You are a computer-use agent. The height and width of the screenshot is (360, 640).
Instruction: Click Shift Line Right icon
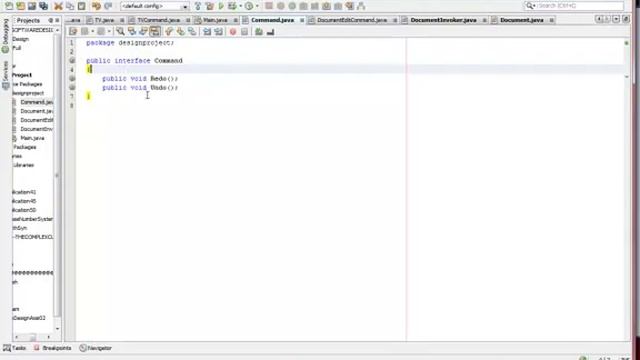(218, 32)
